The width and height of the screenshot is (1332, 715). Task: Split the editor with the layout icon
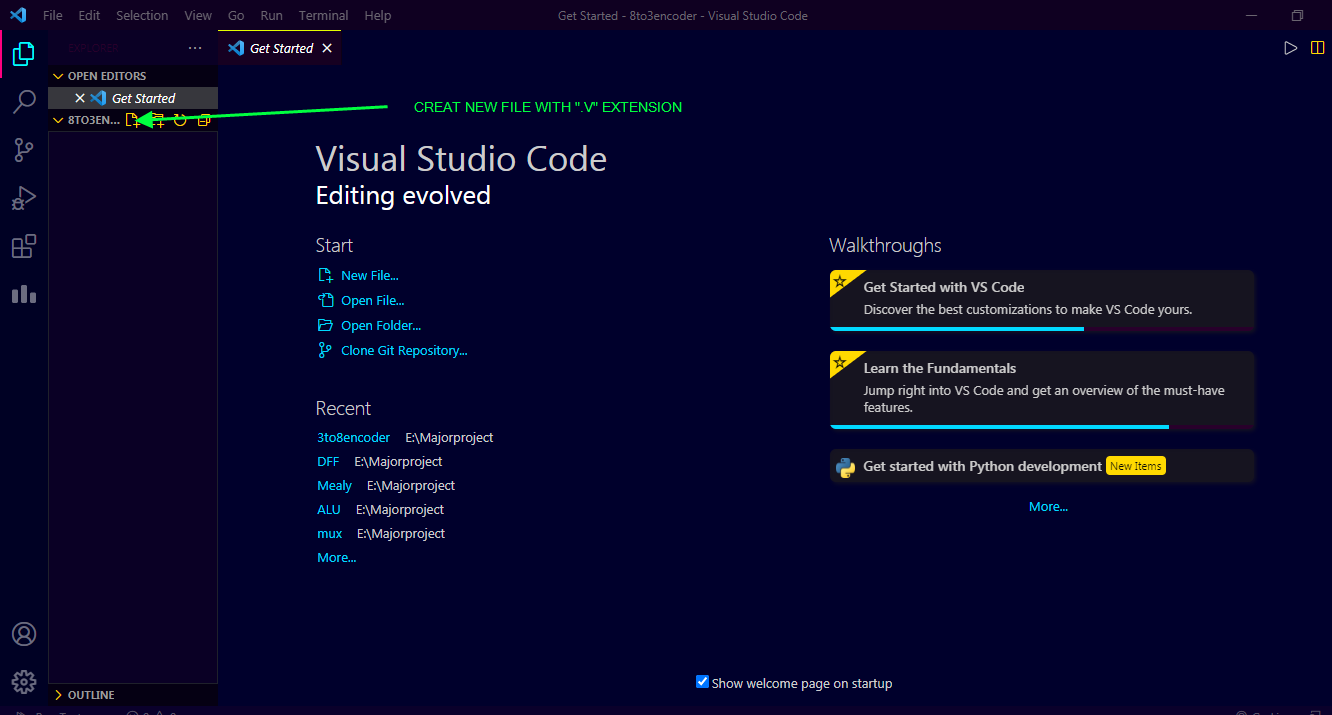1317,48
